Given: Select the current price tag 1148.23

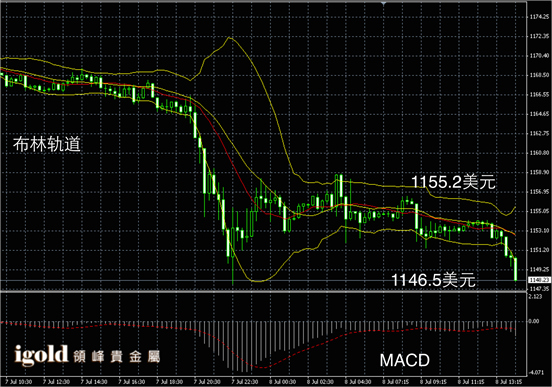Looking at the screenshot, I should pos(539,280).
